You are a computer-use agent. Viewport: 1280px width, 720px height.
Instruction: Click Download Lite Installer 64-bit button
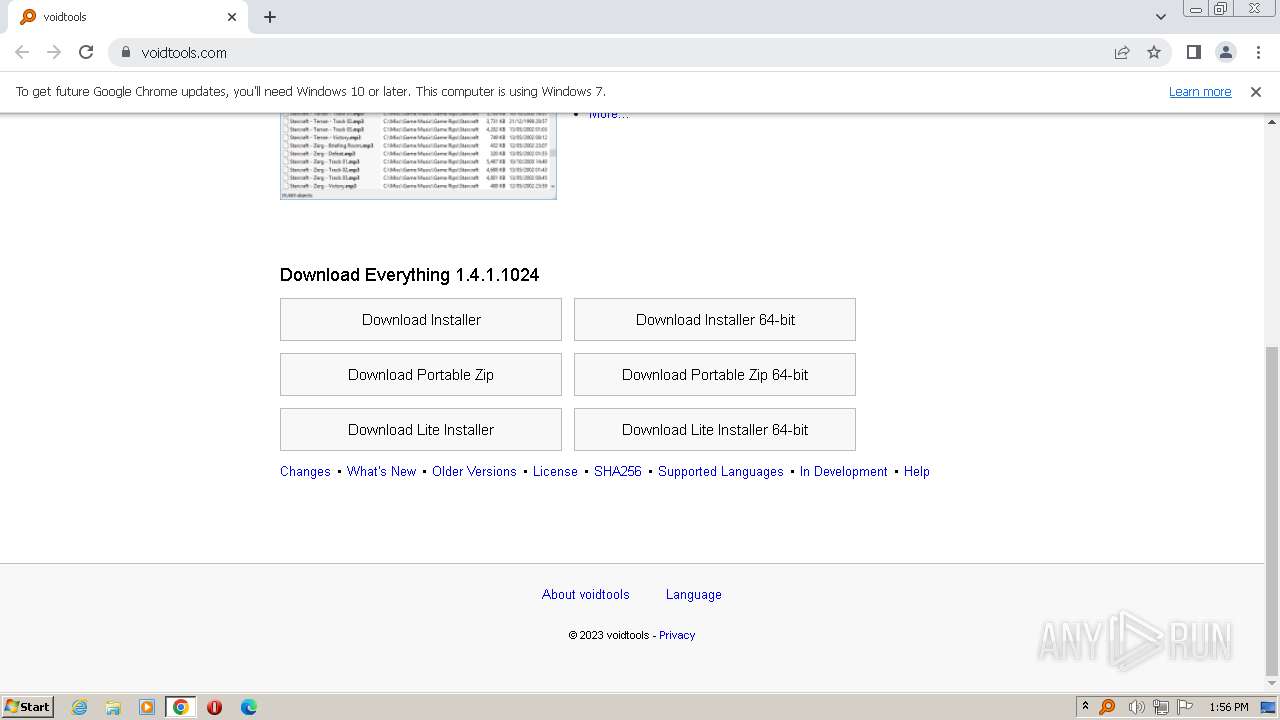[715, 430]
